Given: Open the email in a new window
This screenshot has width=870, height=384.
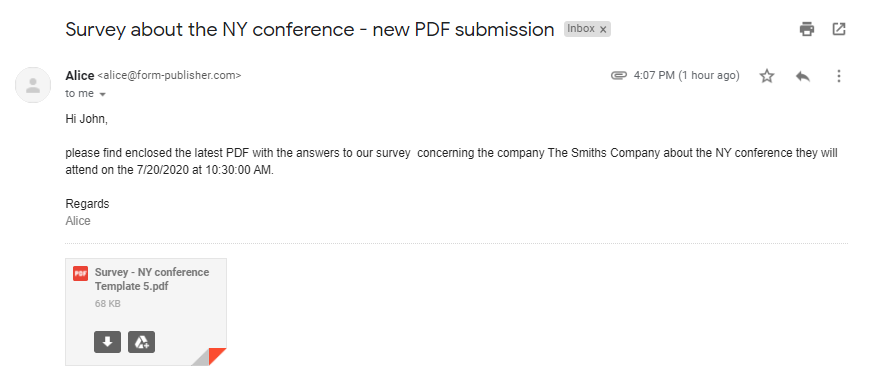Looking at the screenshot, I should click(839, 29).
